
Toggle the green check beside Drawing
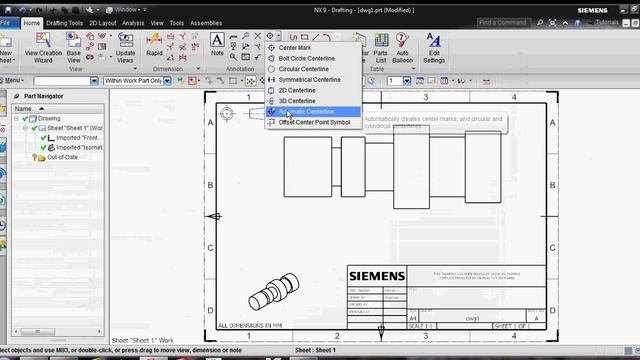(x=25, y=118)
